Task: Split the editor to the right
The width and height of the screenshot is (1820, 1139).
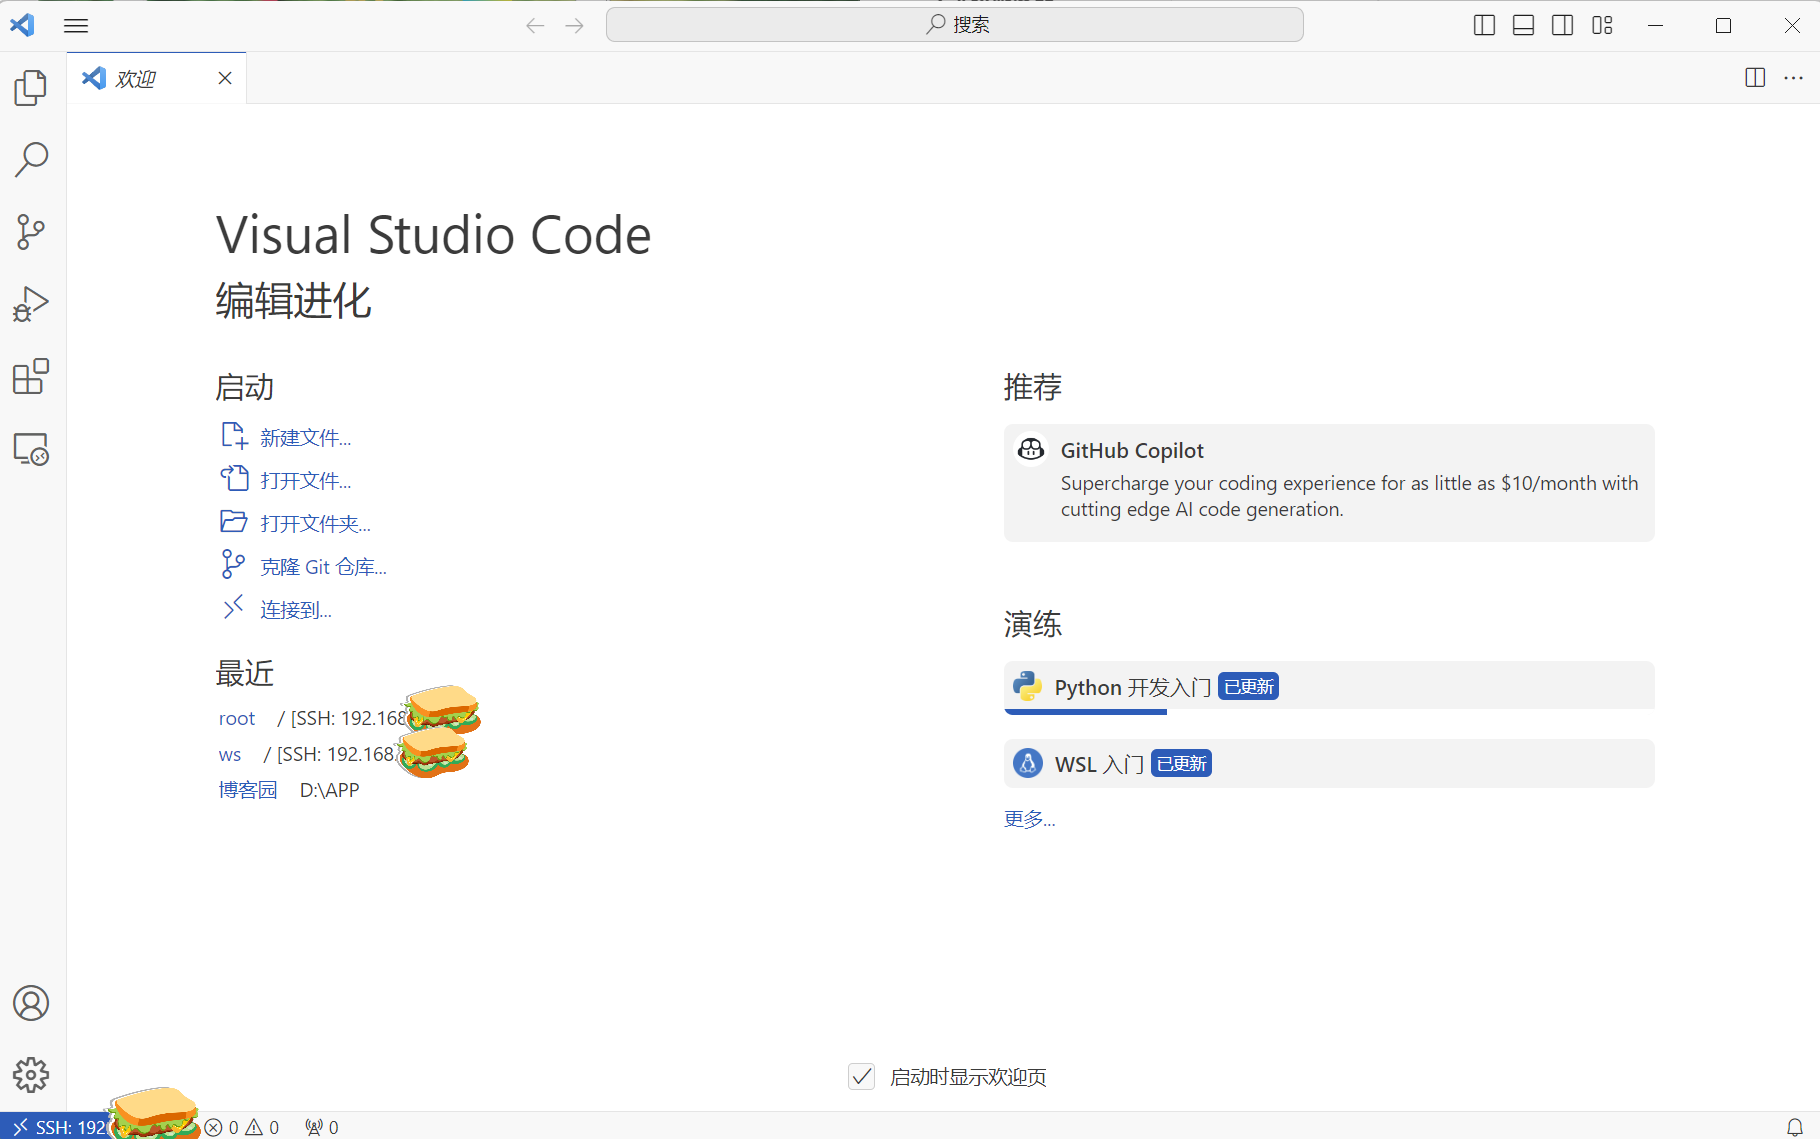Action: point(1755,78)
